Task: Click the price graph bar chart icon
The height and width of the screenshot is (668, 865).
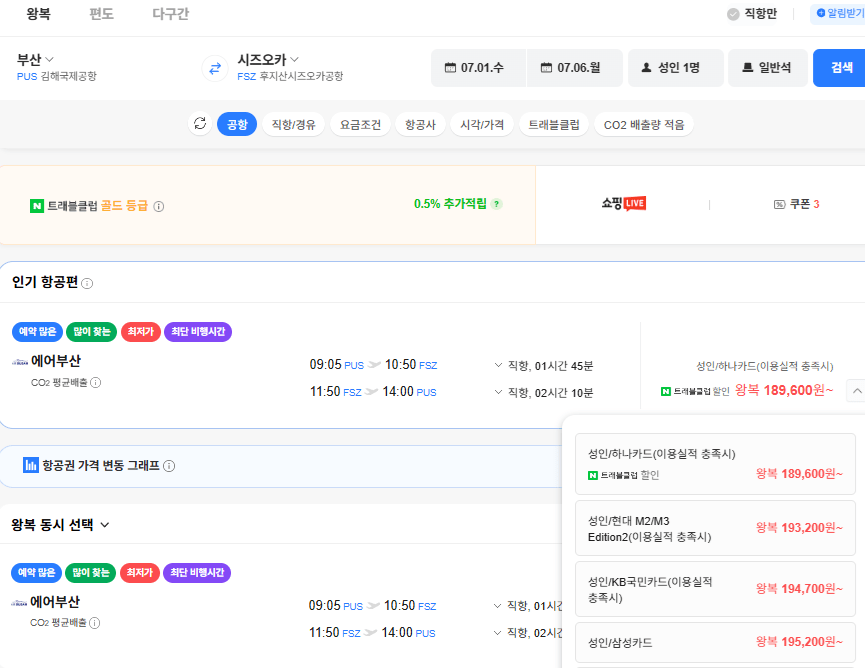Action: [30, 465]
